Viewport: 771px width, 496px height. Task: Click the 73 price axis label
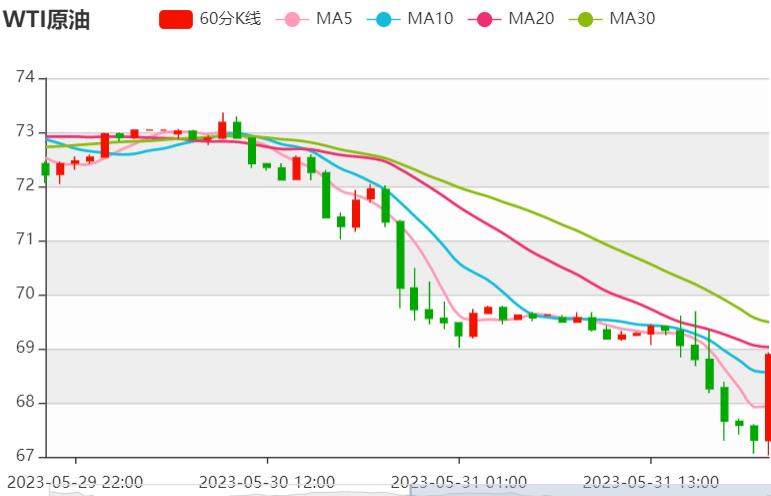pos(25,131)
